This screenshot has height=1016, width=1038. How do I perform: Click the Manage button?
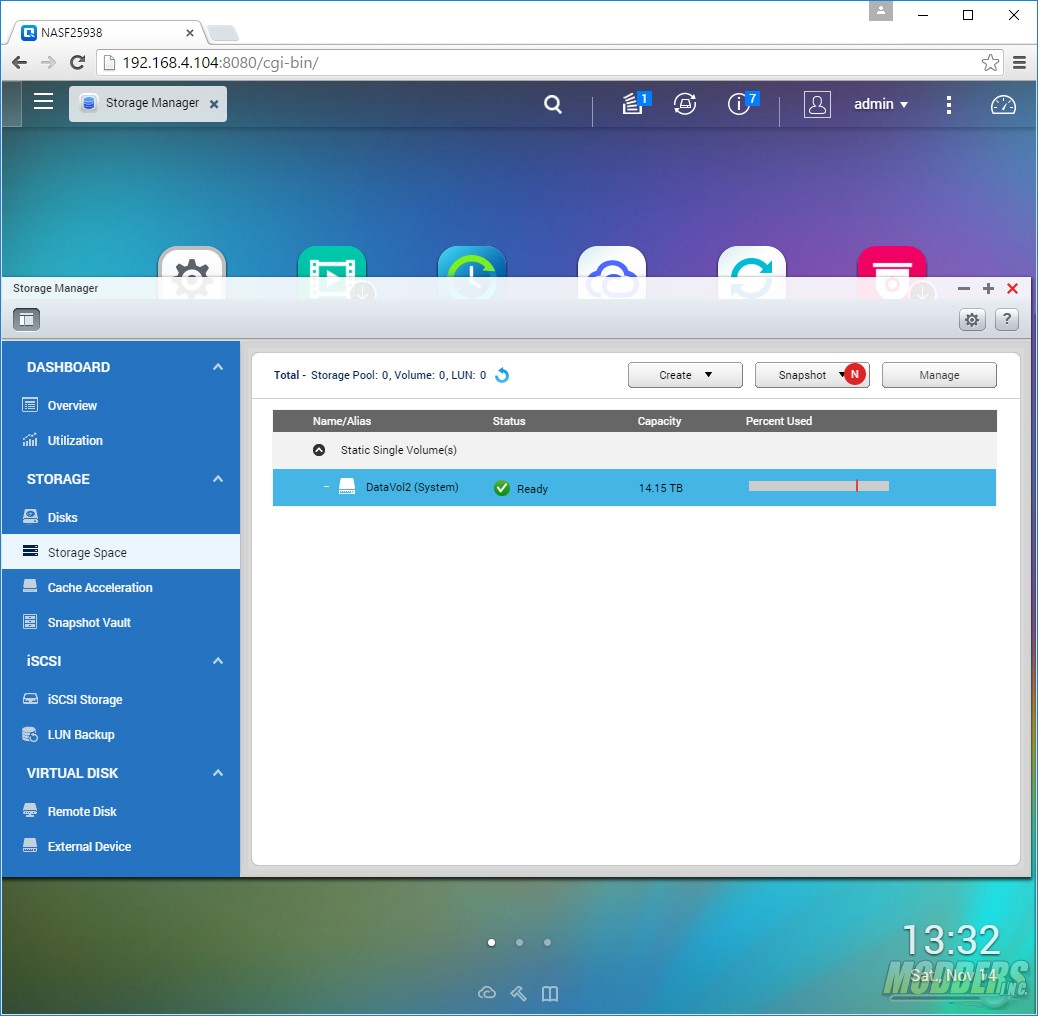(939, 375)
